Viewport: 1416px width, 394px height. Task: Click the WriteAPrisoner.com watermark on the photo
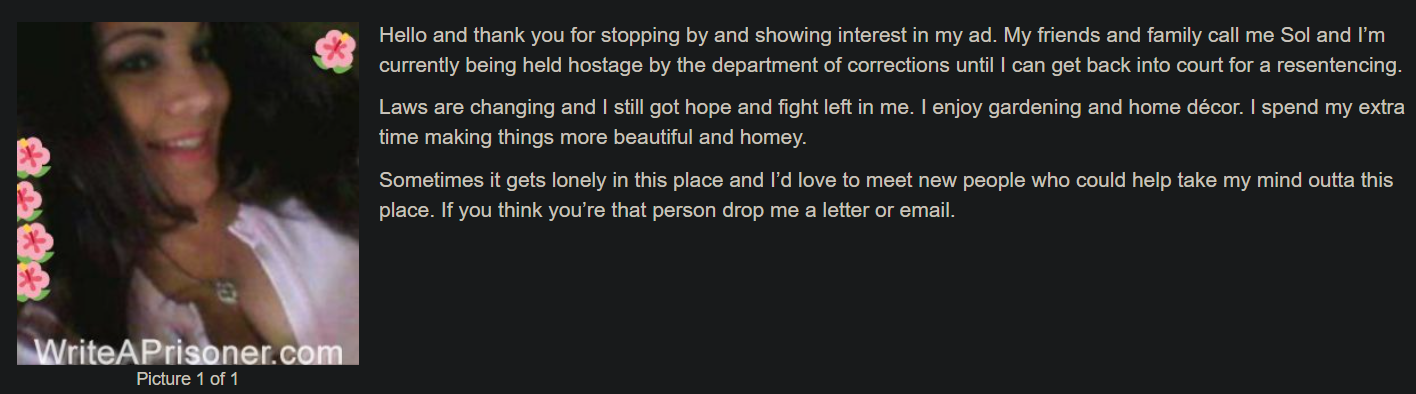pyautogui.click(x=186, y=351)
